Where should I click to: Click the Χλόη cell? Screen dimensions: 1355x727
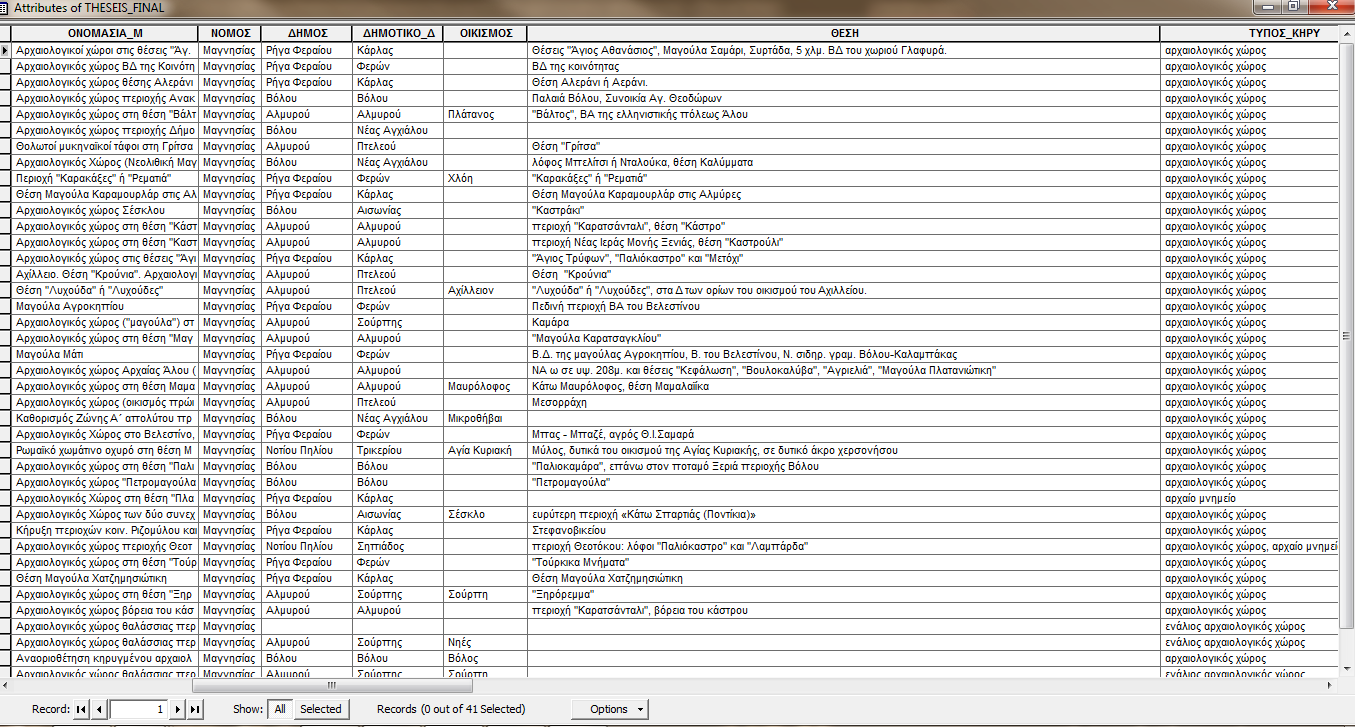click(486, 178)
